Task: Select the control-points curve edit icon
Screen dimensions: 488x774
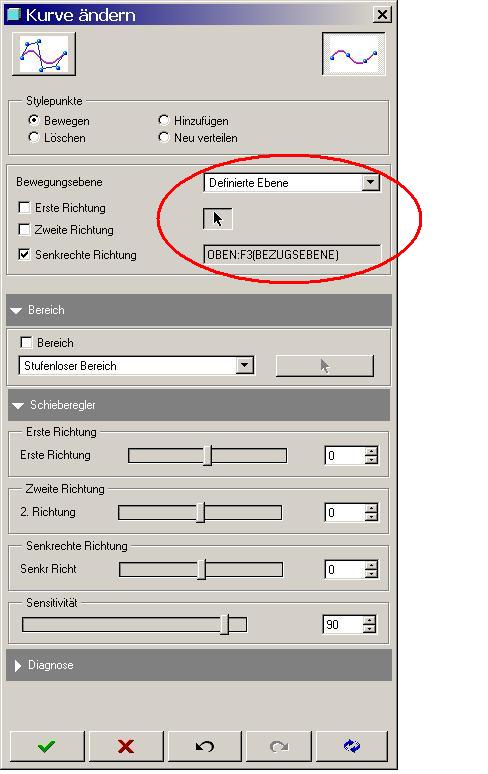Action: tap(44, 54)
